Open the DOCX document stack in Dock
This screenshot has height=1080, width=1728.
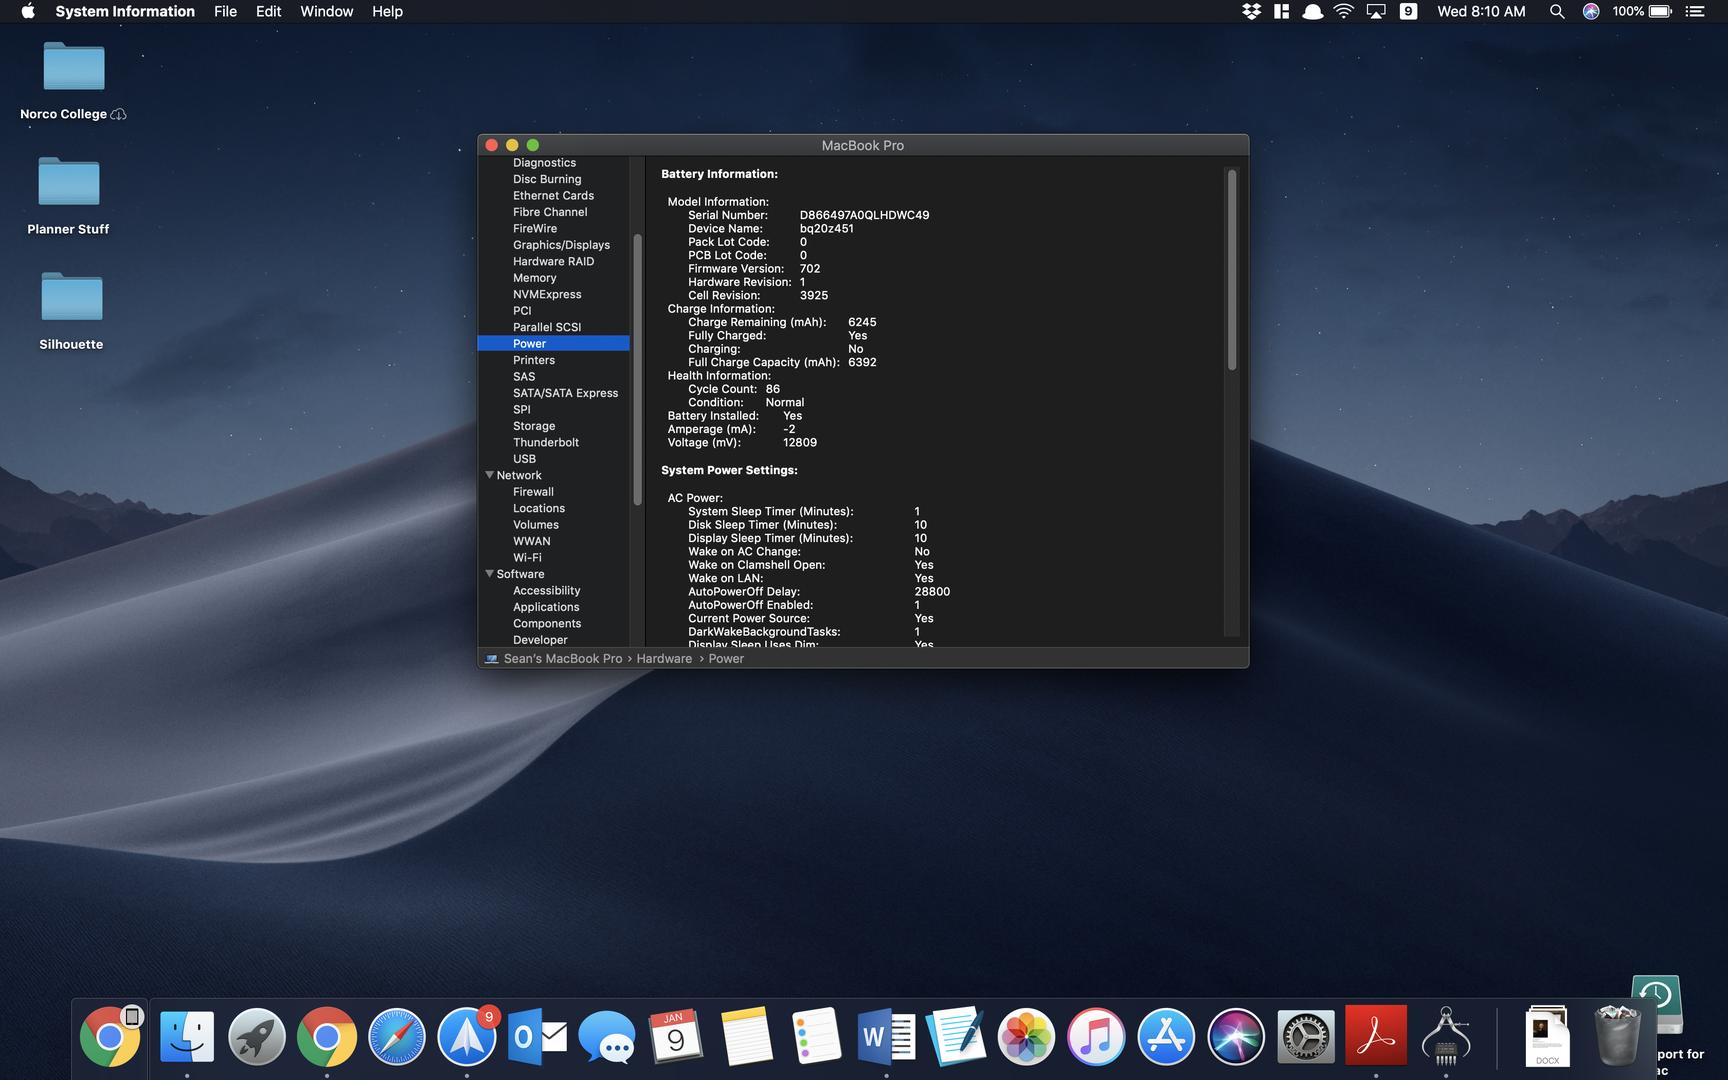click(1547, 1037)
